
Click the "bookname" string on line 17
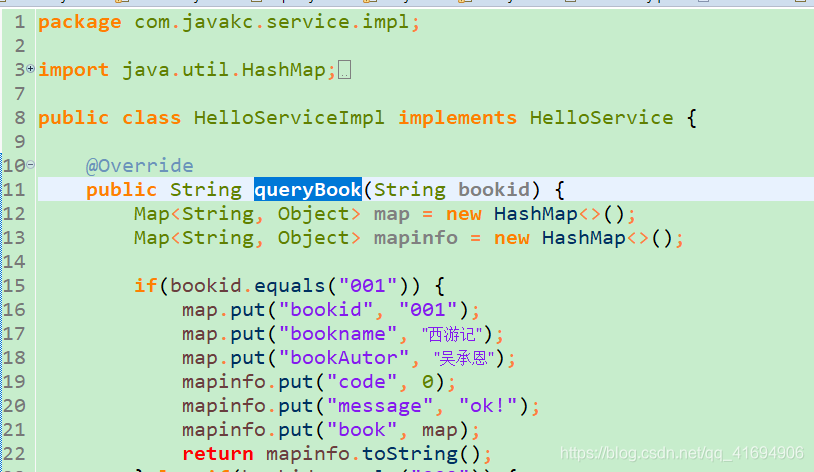pos(337,334)
